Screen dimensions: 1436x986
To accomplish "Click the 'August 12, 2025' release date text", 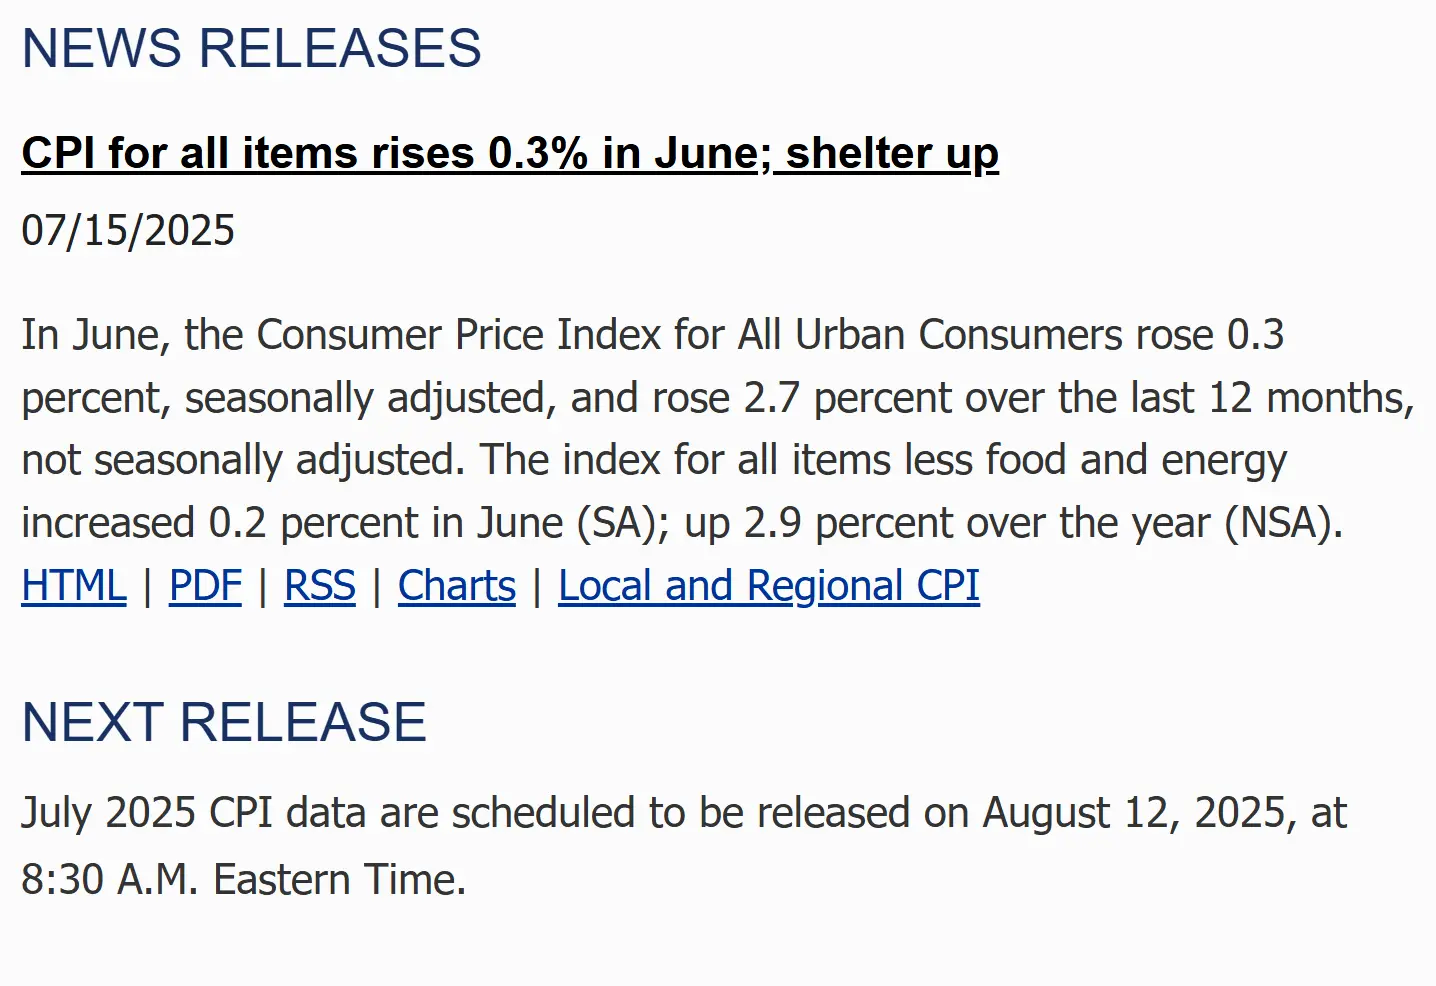I will click(x=1134, y=813).
